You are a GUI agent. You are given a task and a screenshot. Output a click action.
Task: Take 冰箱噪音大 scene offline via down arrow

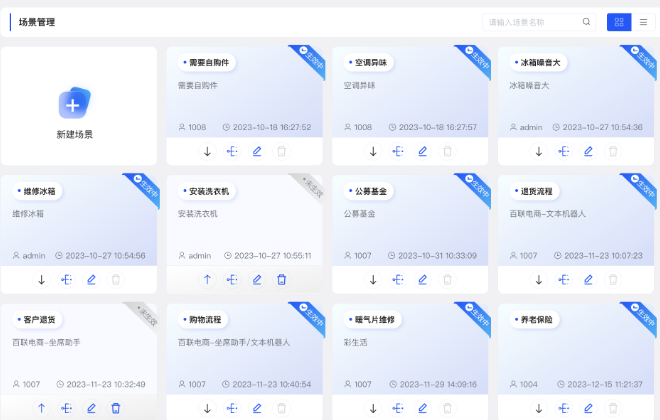tap(539, 151)
